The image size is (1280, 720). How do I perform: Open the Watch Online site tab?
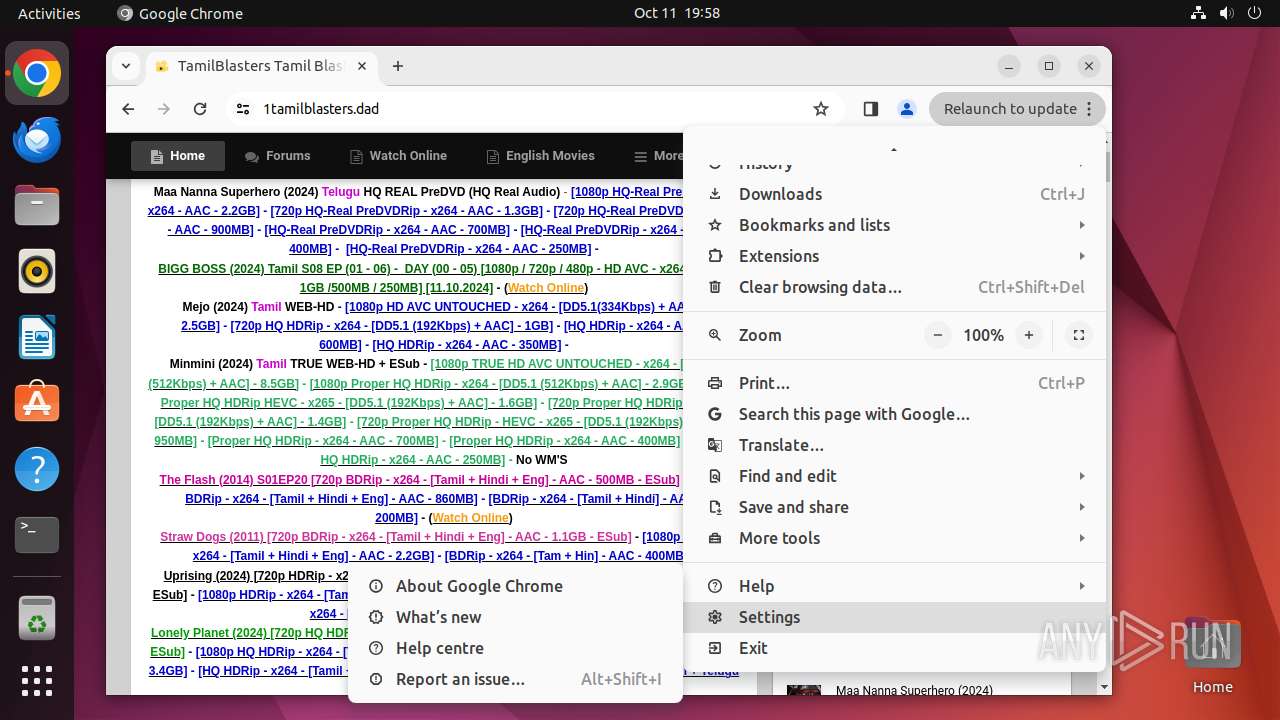pyautogui.click(x=398, y=156)
